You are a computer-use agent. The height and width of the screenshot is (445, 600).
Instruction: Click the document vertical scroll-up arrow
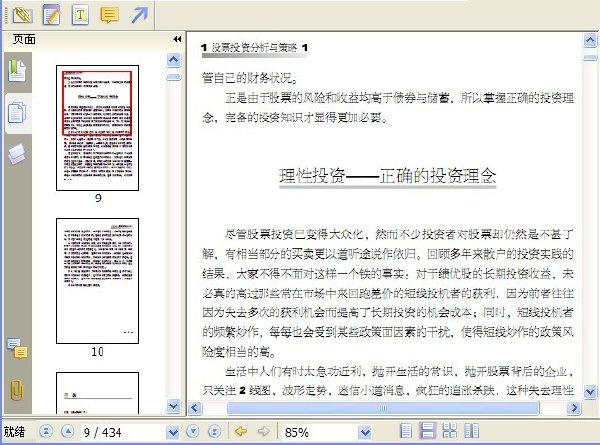[x=590, y=40]
